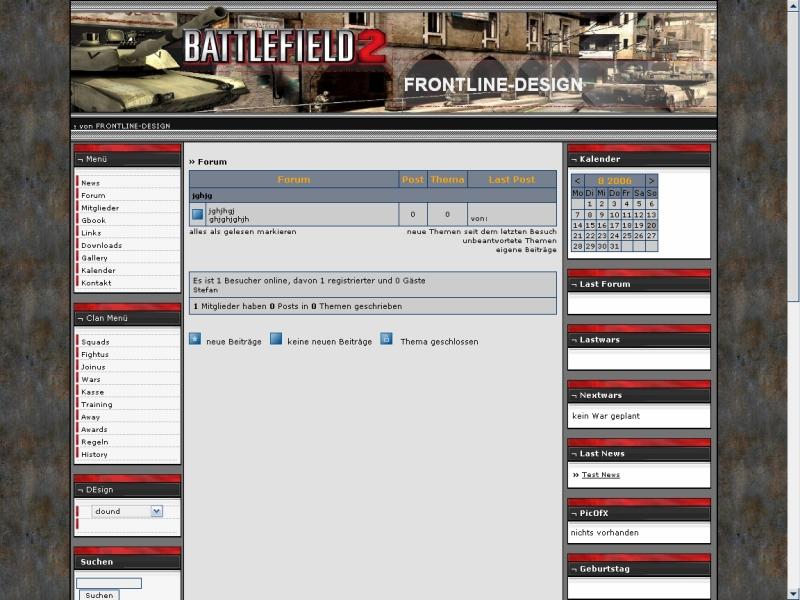This screenshot has height=600, width=800.
Task: Open Regeln in the Clan Menü
Action: coord(94,442)
